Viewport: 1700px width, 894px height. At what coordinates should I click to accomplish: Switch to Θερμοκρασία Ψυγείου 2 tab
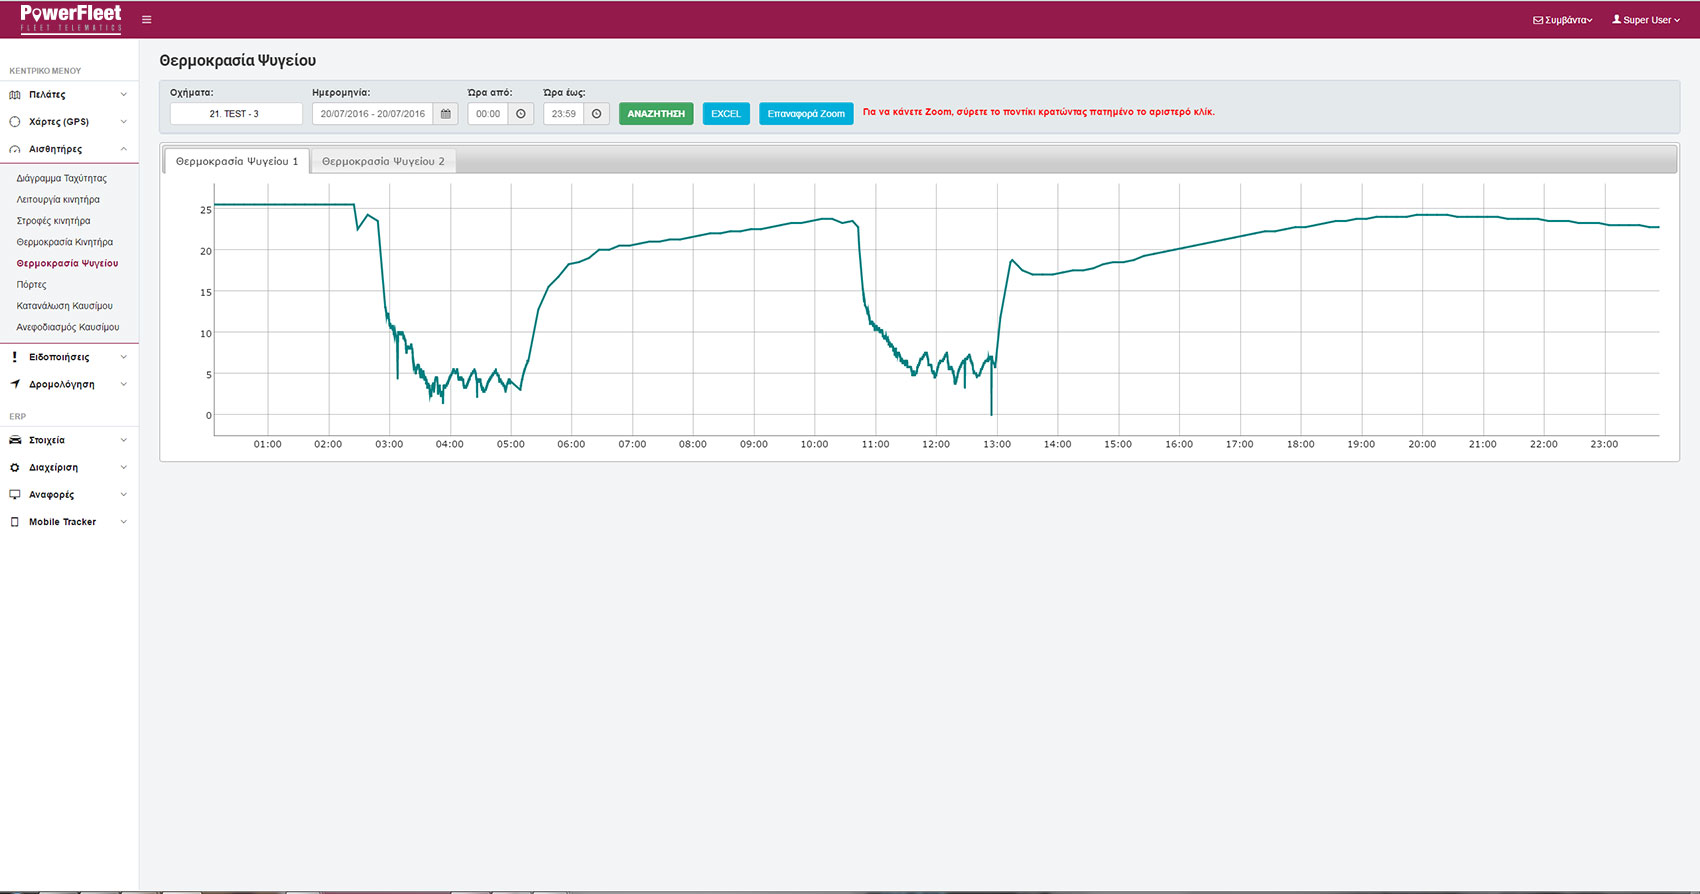pyautogui.click(x=383, y=161)
